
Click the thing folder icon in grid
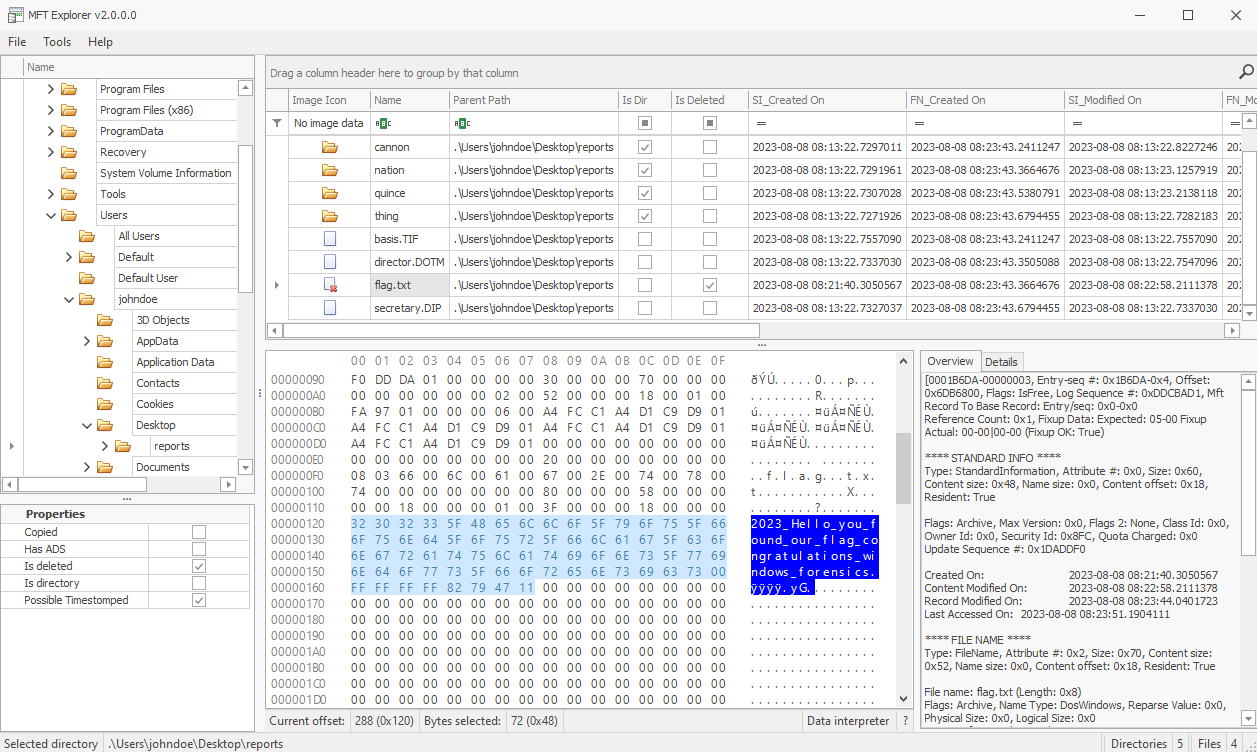[x=329, y=216]
